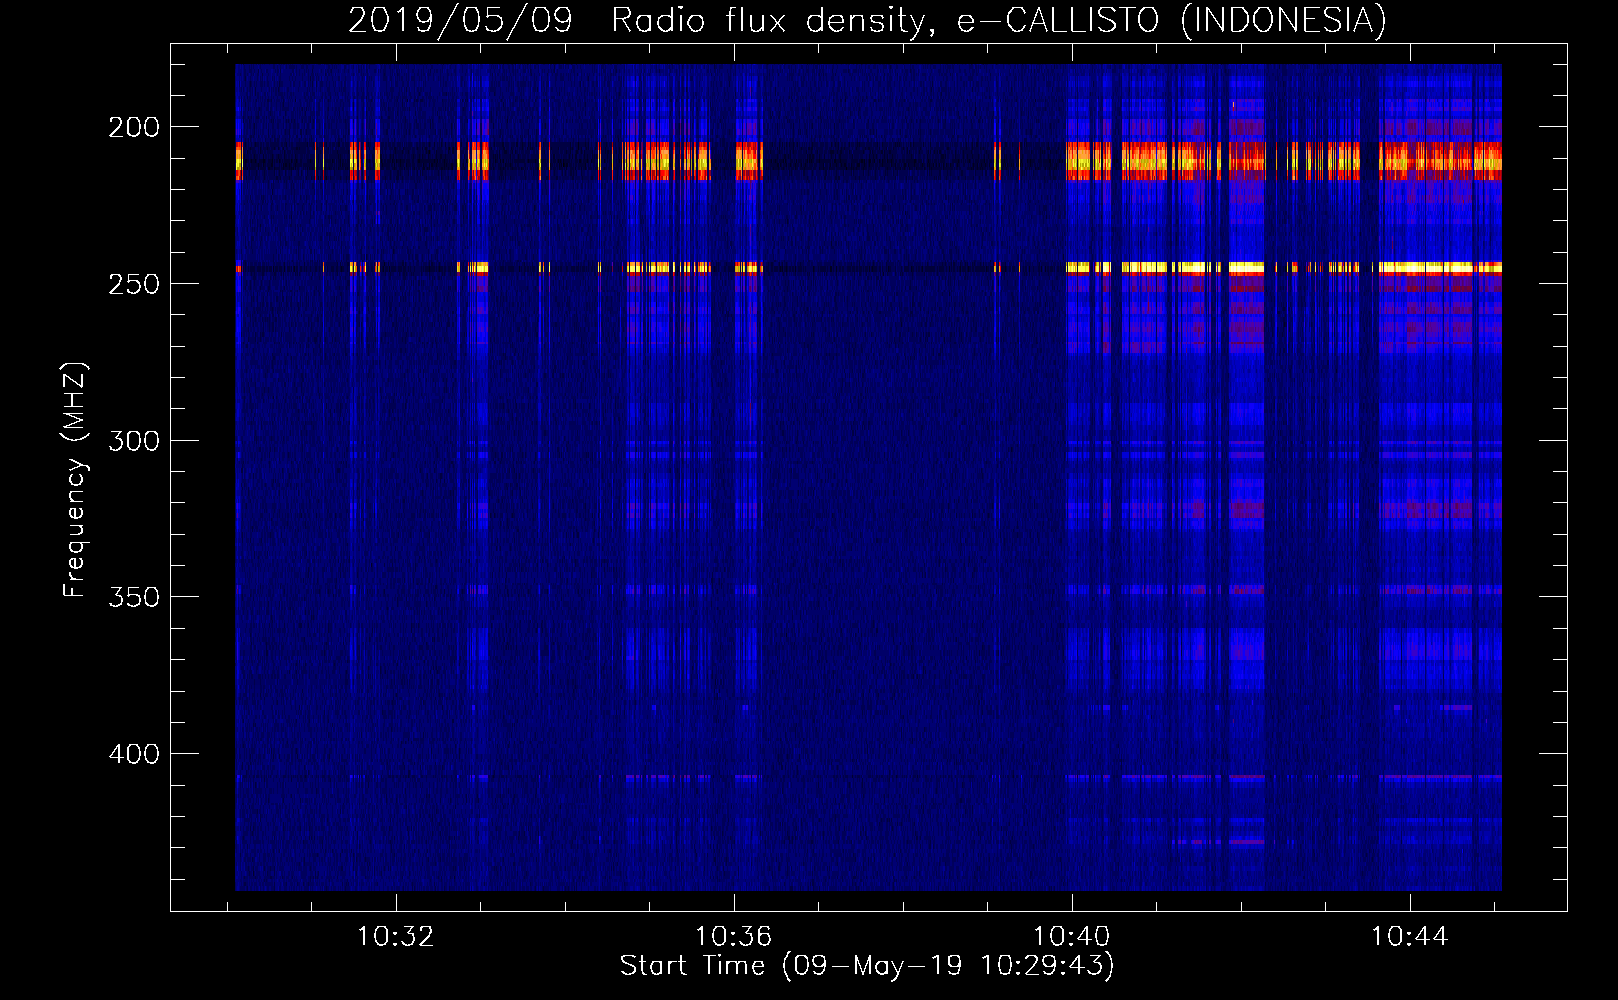
Task: Click the 200 frequency tick label
Action: click(x=134, y=127)
